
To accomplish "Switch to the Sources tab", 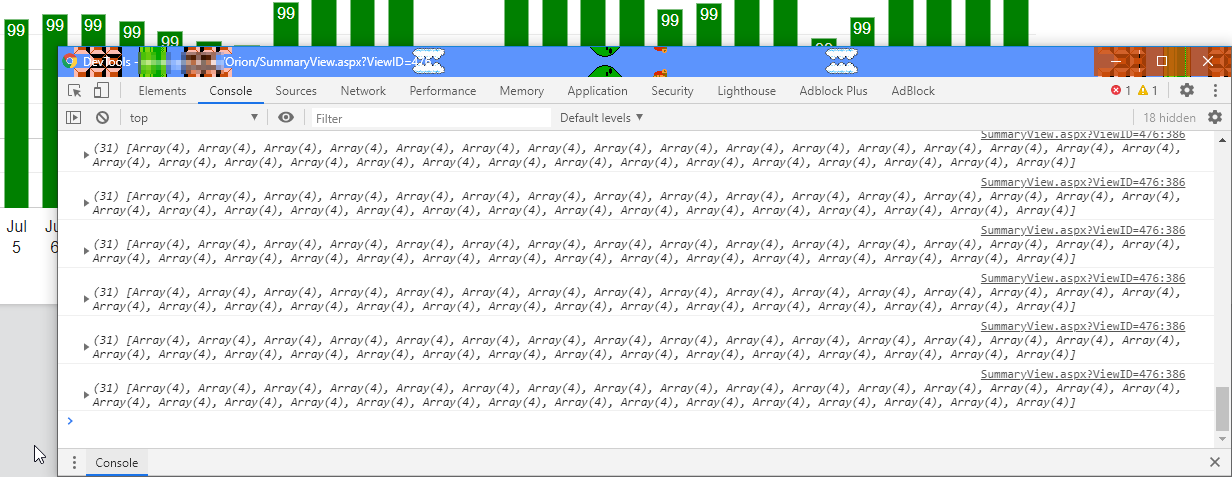I will point(296,91).
